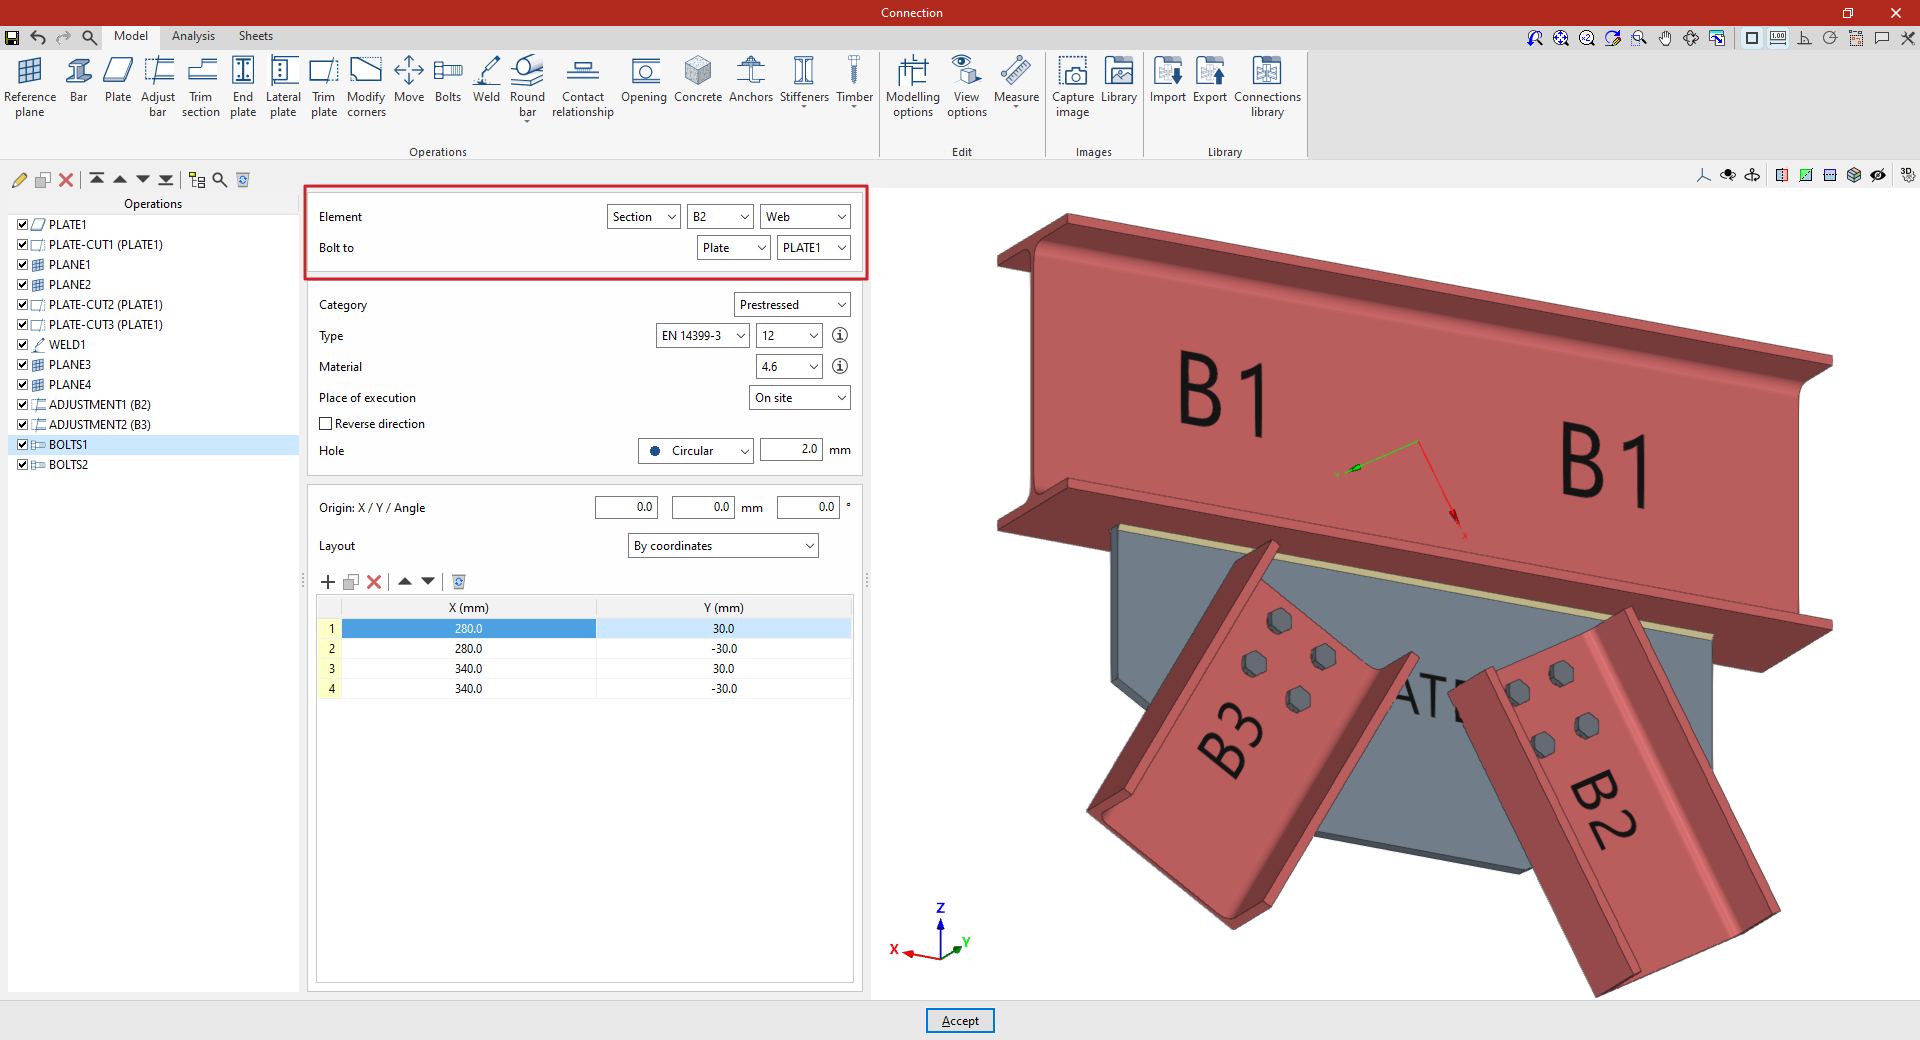Click the Accept button
The height and width of the screenshot is (1040, 1920).
click(x=960, y=1021)
